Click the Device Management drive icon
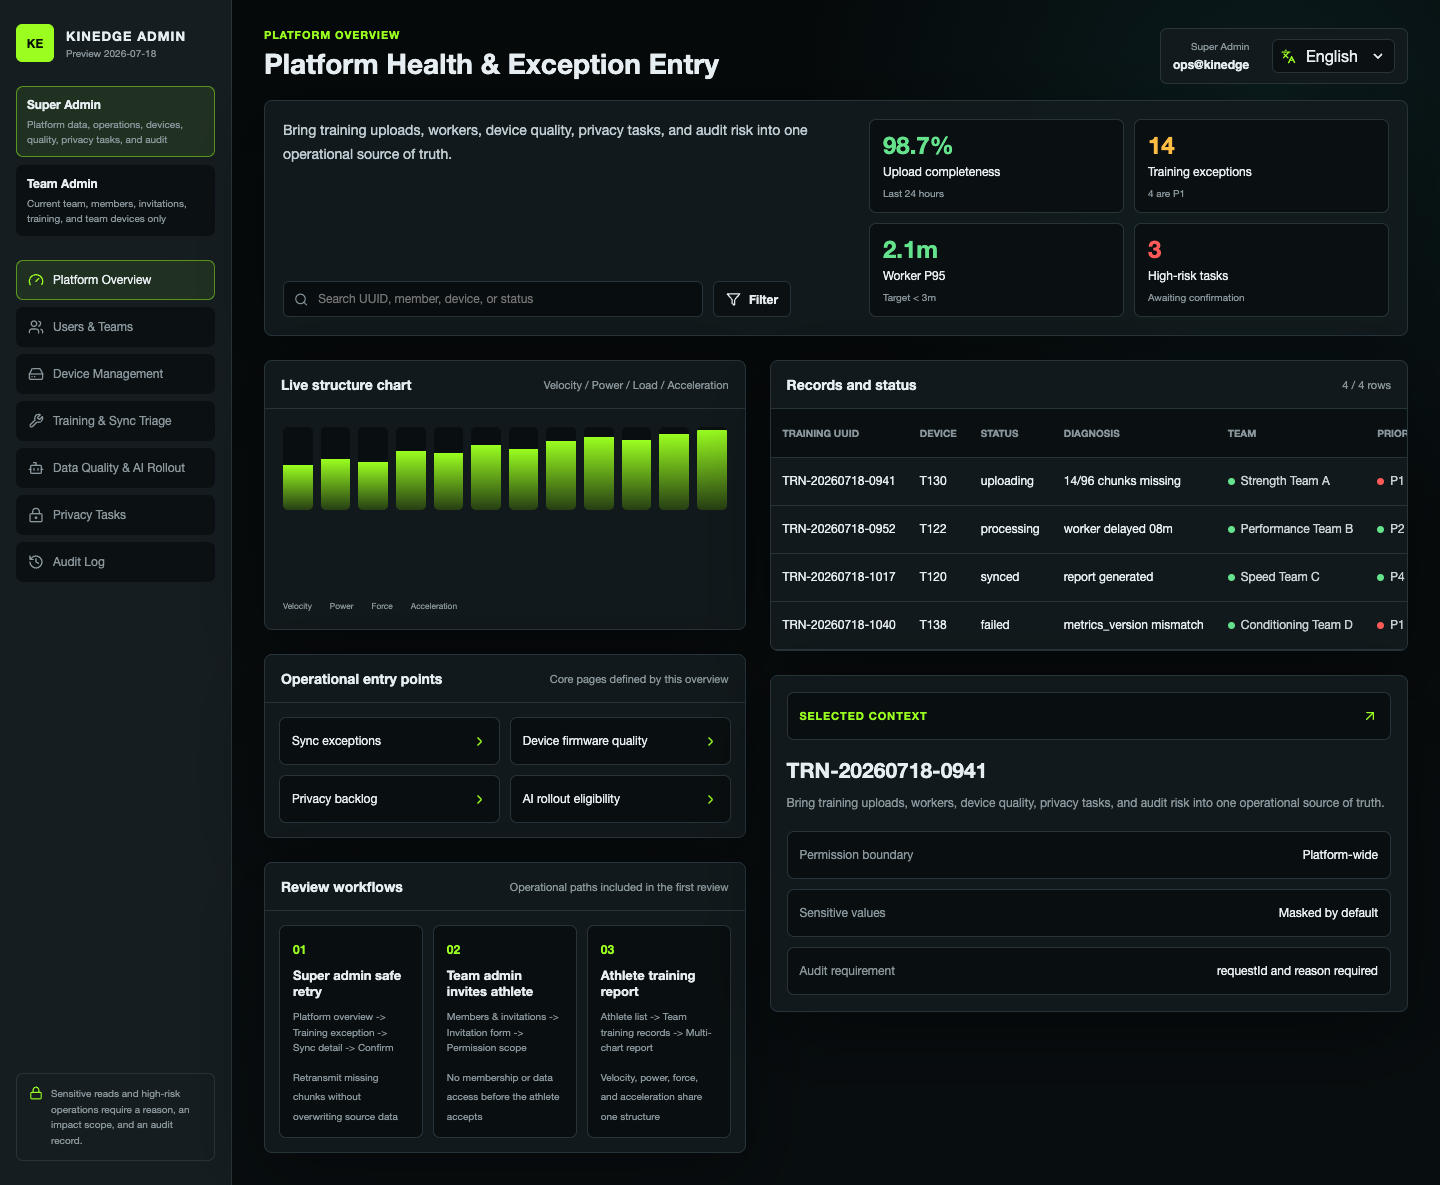Viewport: 1440px width, 1185px height. (36, 374)
